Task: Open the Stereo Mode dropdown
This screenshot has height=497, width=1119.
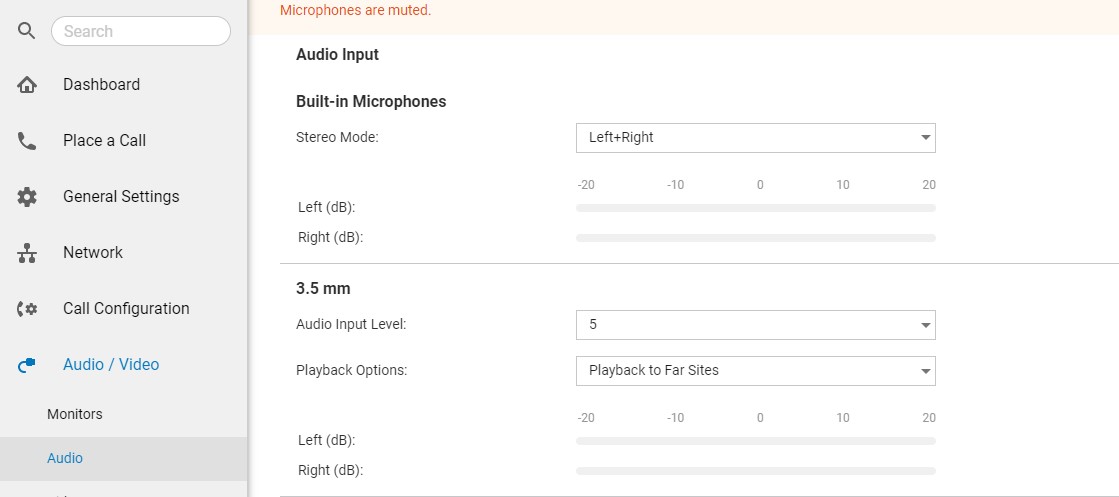Action: 755,138
